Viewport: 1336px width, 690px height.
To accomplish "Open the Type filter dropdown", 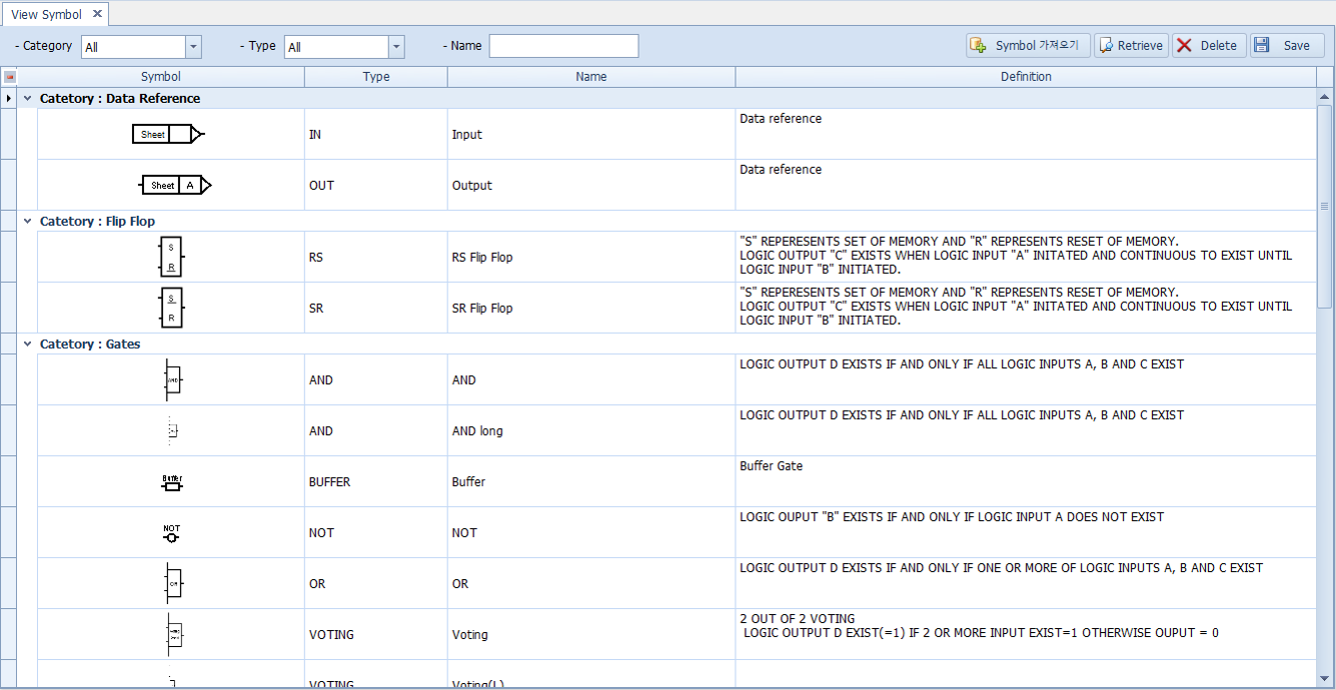I will (x=396, y=45).
